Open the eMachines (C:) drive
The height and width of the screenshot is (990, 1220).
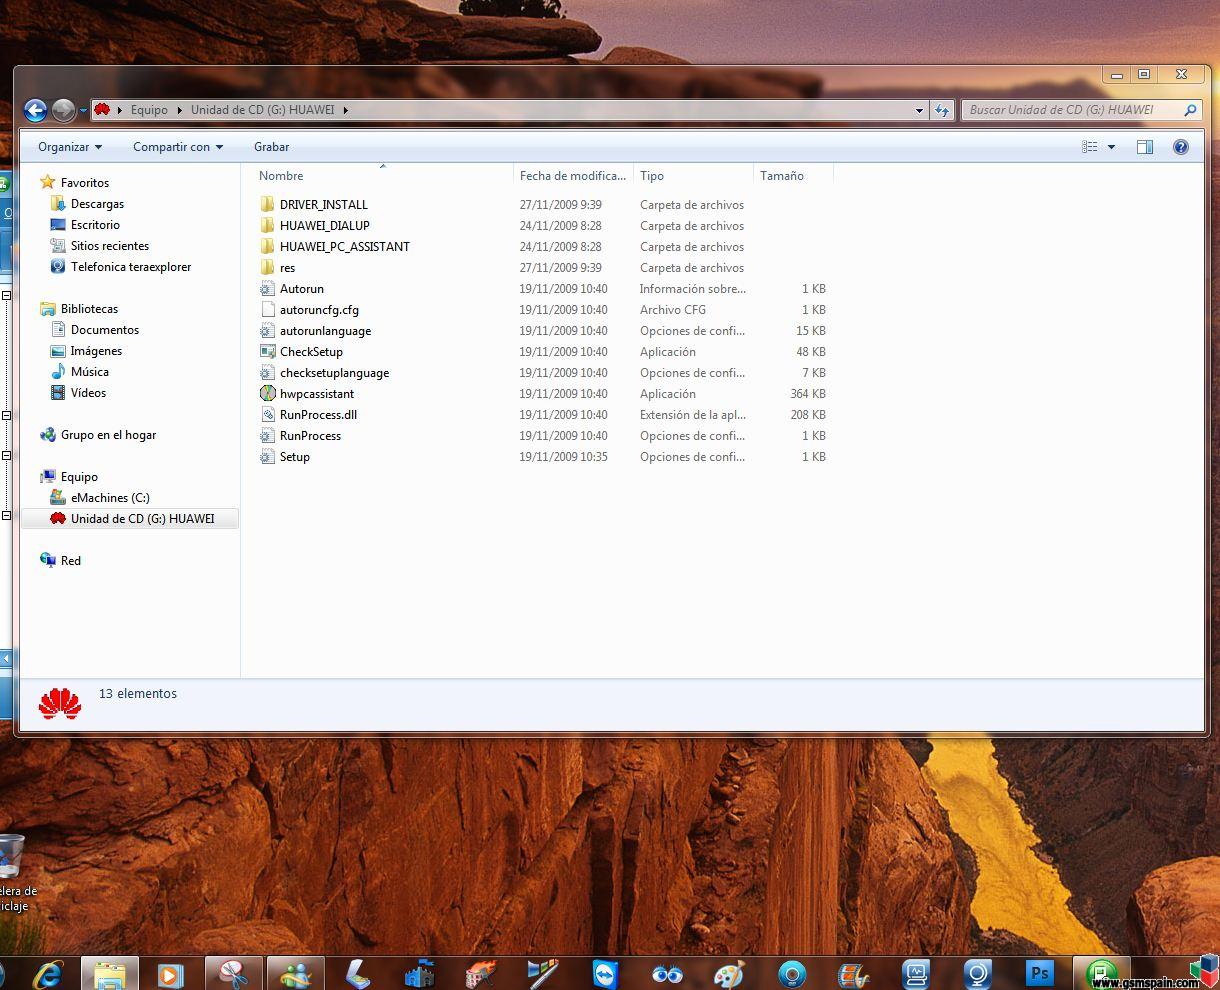point(110,498)
